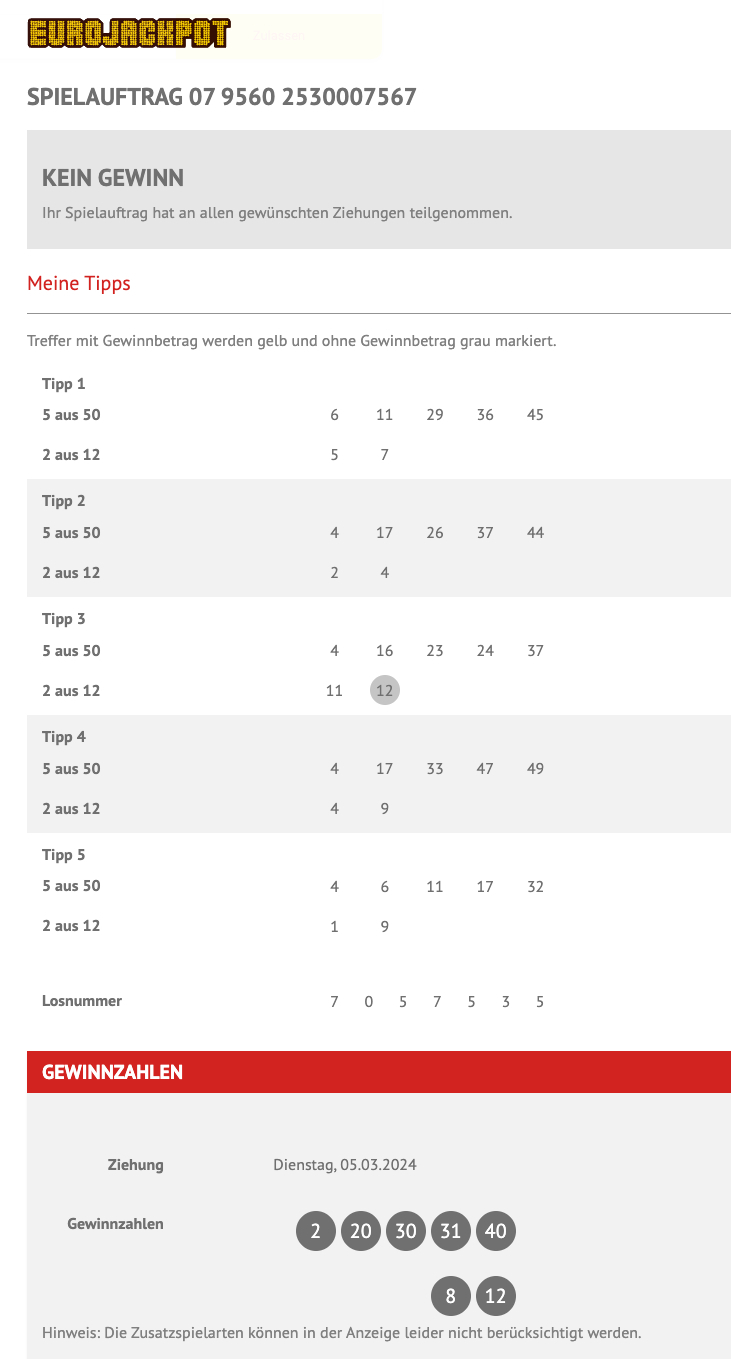This screenshot has height=1359, width=731.
Task: Click the red Gewinnzahlen header bar
Action: point(378,1072)
